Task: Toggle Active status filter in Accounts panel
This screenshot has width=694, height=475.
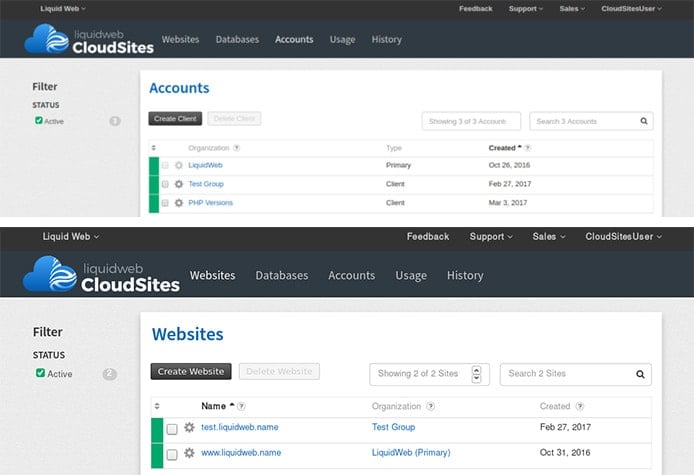Action: click(x=39, y=120)
